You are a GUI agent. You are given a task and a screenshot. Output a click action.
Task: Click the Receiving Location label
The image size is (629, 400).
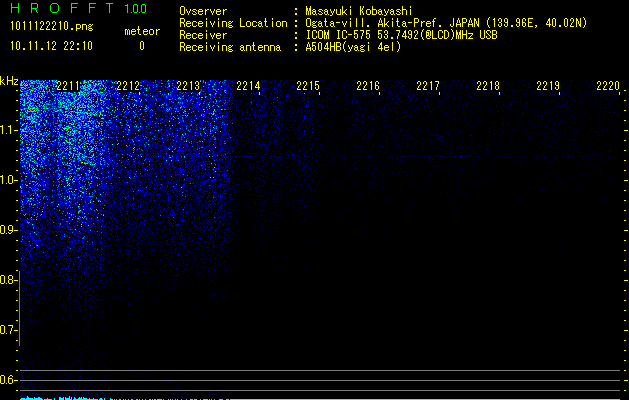(233, 23)
